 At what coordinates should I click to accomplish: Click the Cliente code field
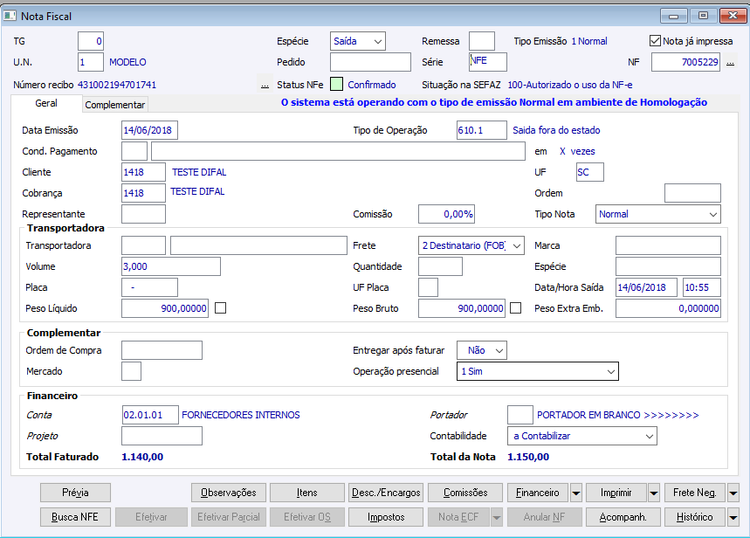coord(143,172)
